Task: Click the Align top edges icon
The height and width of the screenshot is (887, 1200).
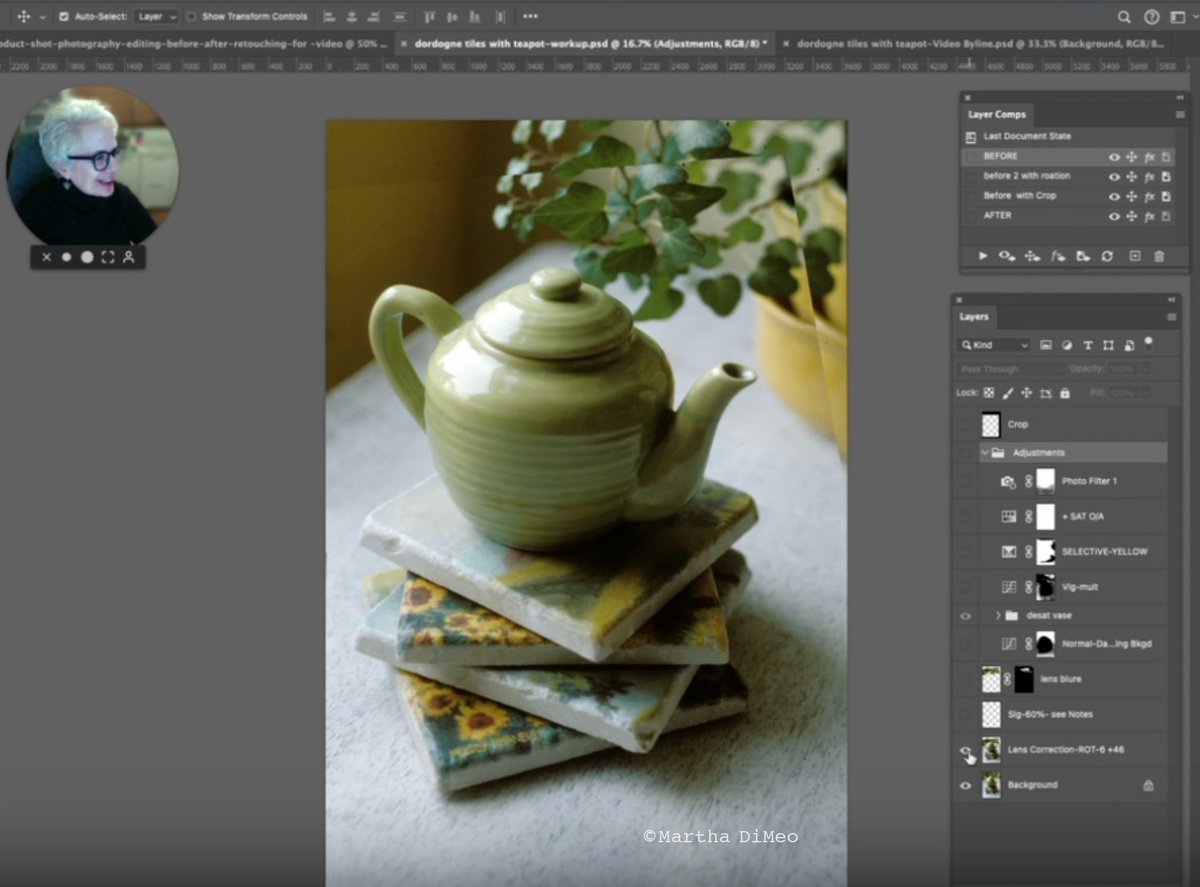Action: pos(430,17)
